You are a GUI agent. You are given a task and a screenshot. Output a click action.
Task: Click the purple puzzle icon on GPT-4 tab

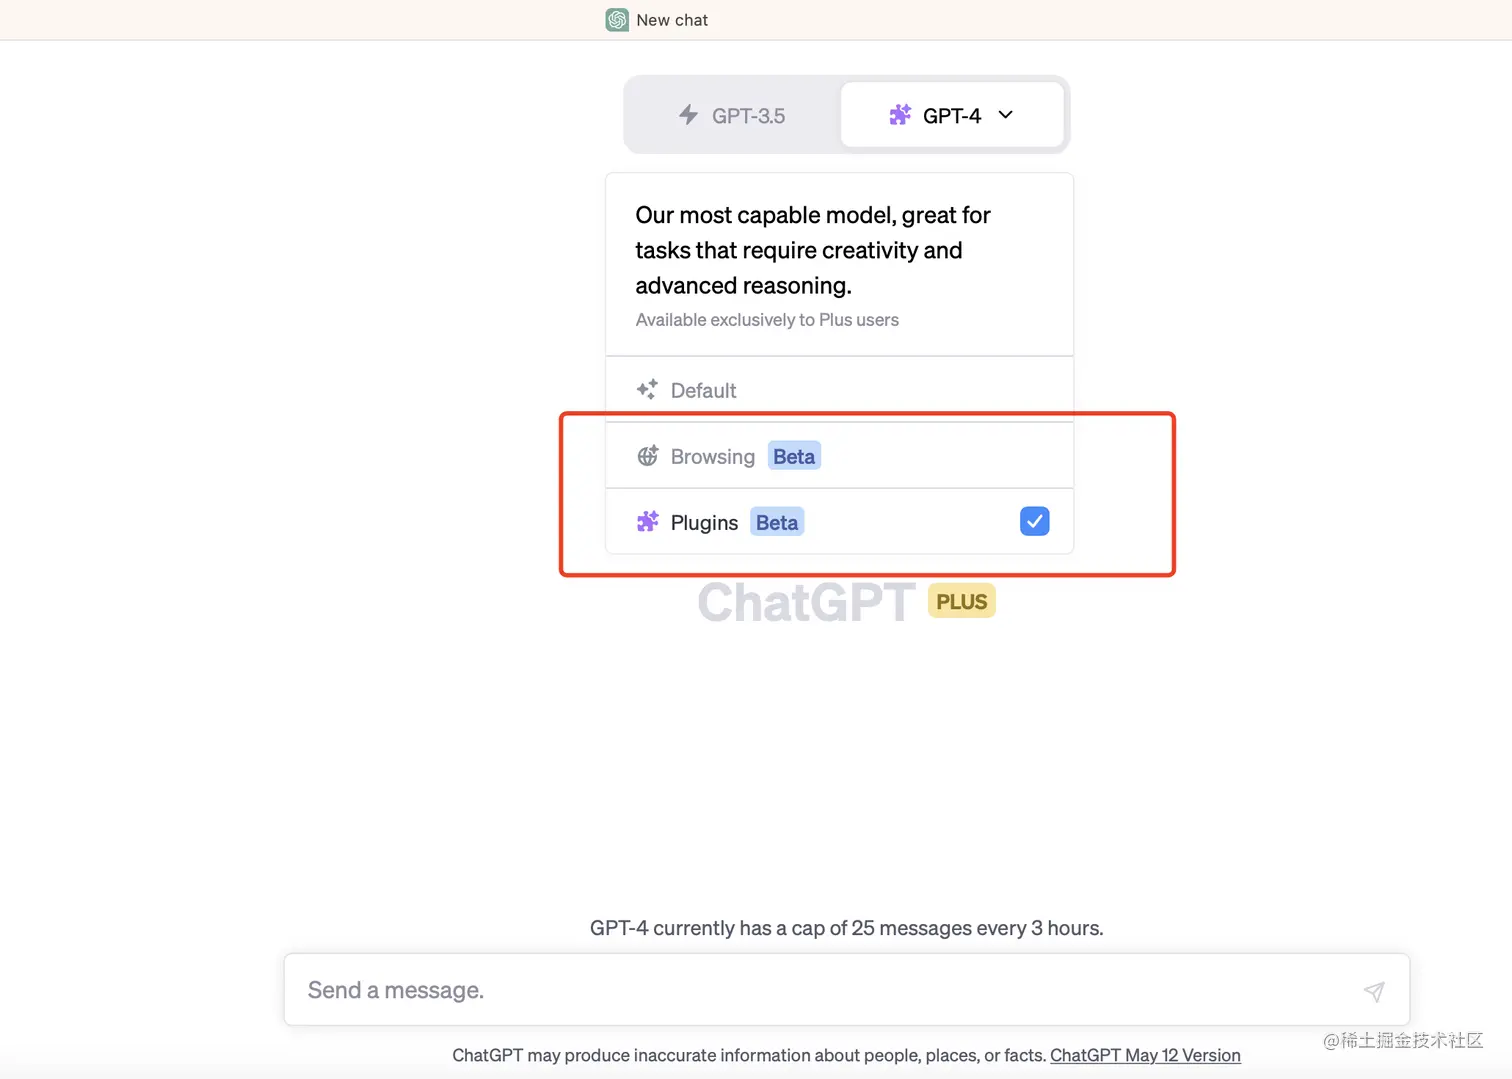point(900,115)
